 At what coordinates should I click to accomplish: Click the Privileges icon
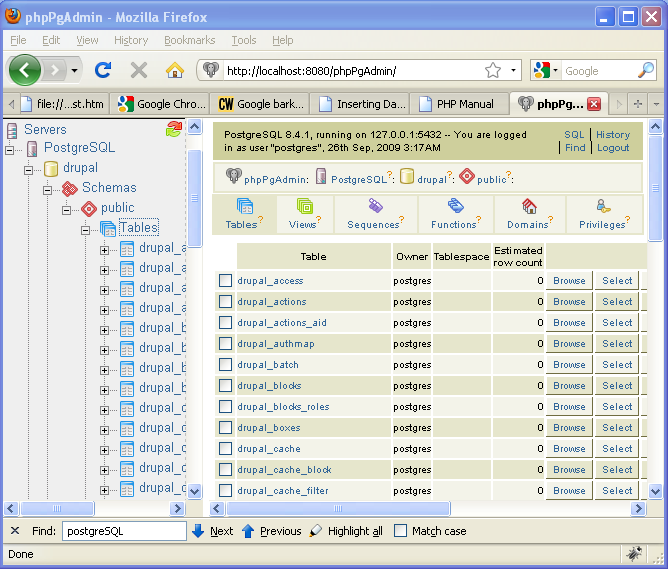pos(603,206)
